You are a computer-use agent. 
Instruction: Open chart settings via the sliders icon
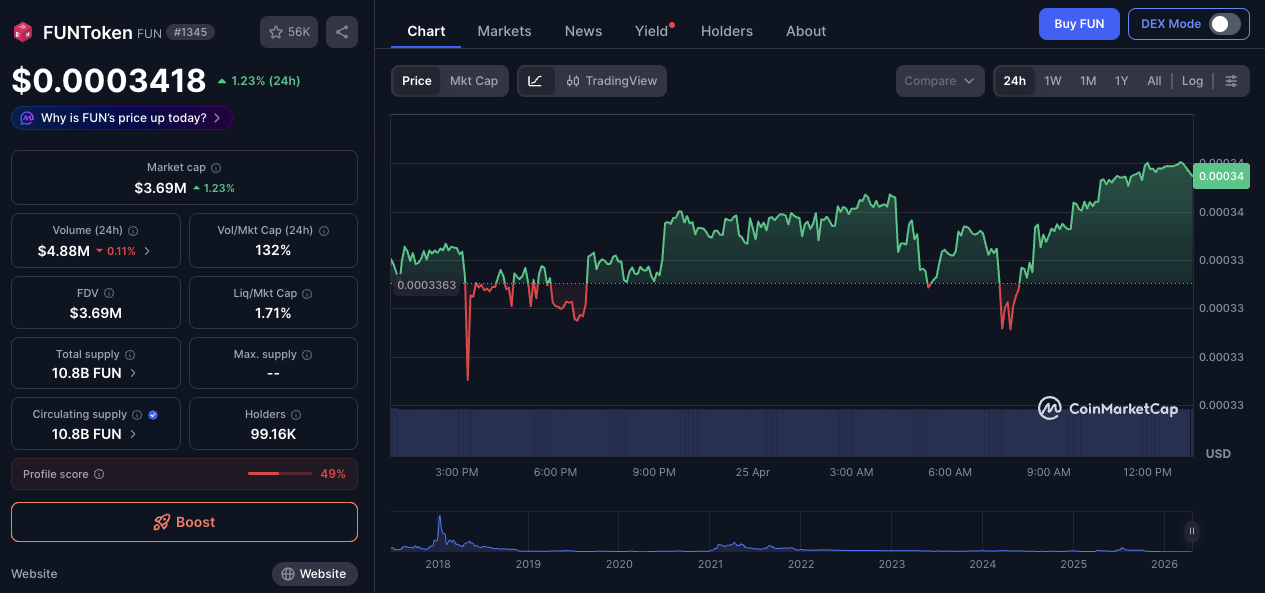click(x=1230, y=80)
